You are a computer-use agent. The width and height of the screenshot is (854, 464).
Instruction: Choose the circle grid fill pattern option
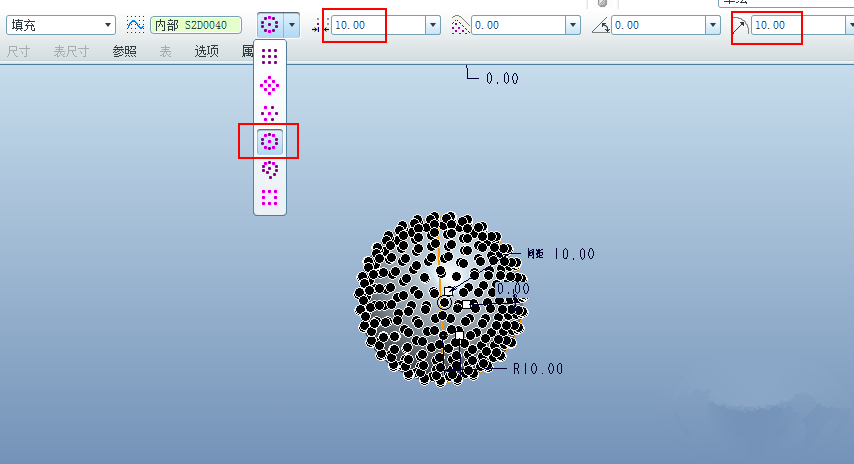[x=270, y=142]
